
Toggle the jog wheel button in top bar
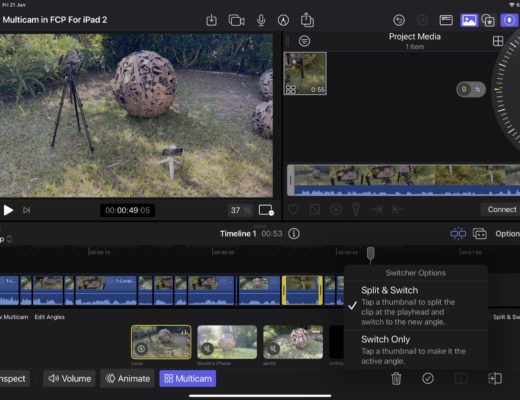(x=509, y=20)
